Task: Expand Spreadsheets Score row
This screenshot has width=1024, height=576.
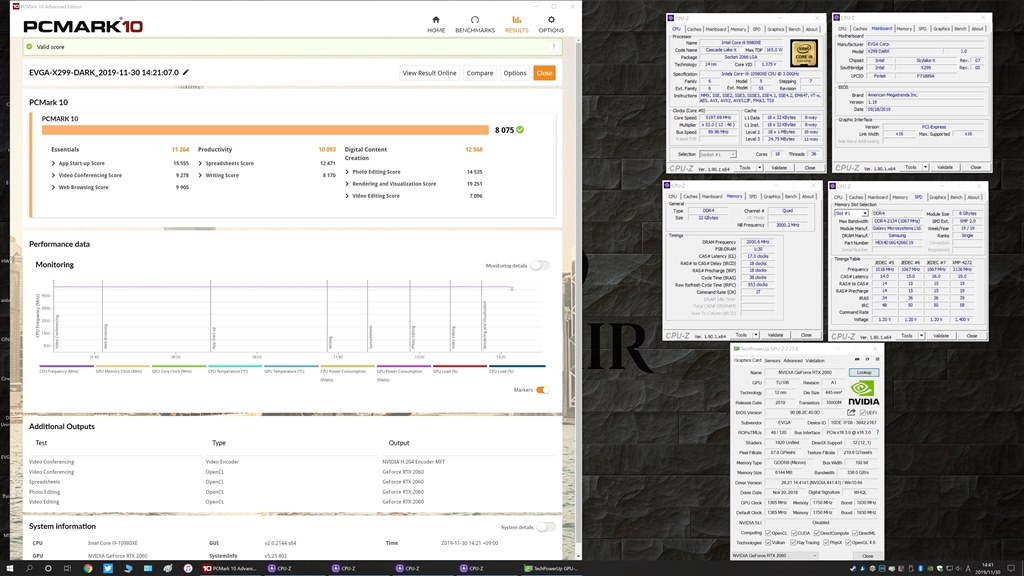Action: [200, 163]
